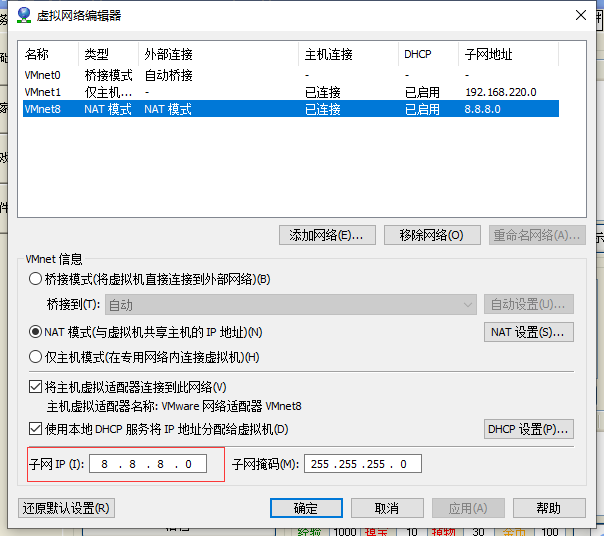Close the 虚拟网络编辑器 dialog
Screen dimensions: 604x536
click(x=581, y=15)
